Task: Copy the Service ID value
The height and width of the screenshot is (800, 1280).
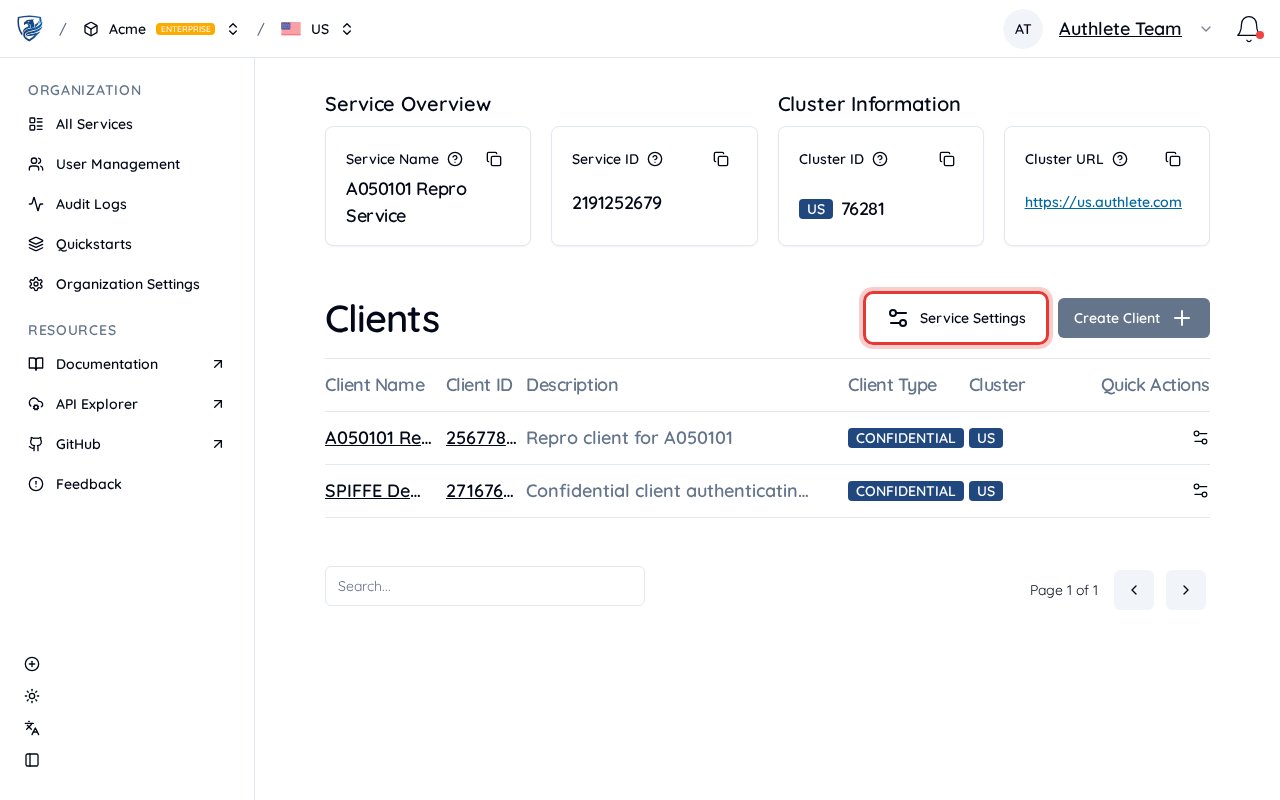Action: pos(721,159)
